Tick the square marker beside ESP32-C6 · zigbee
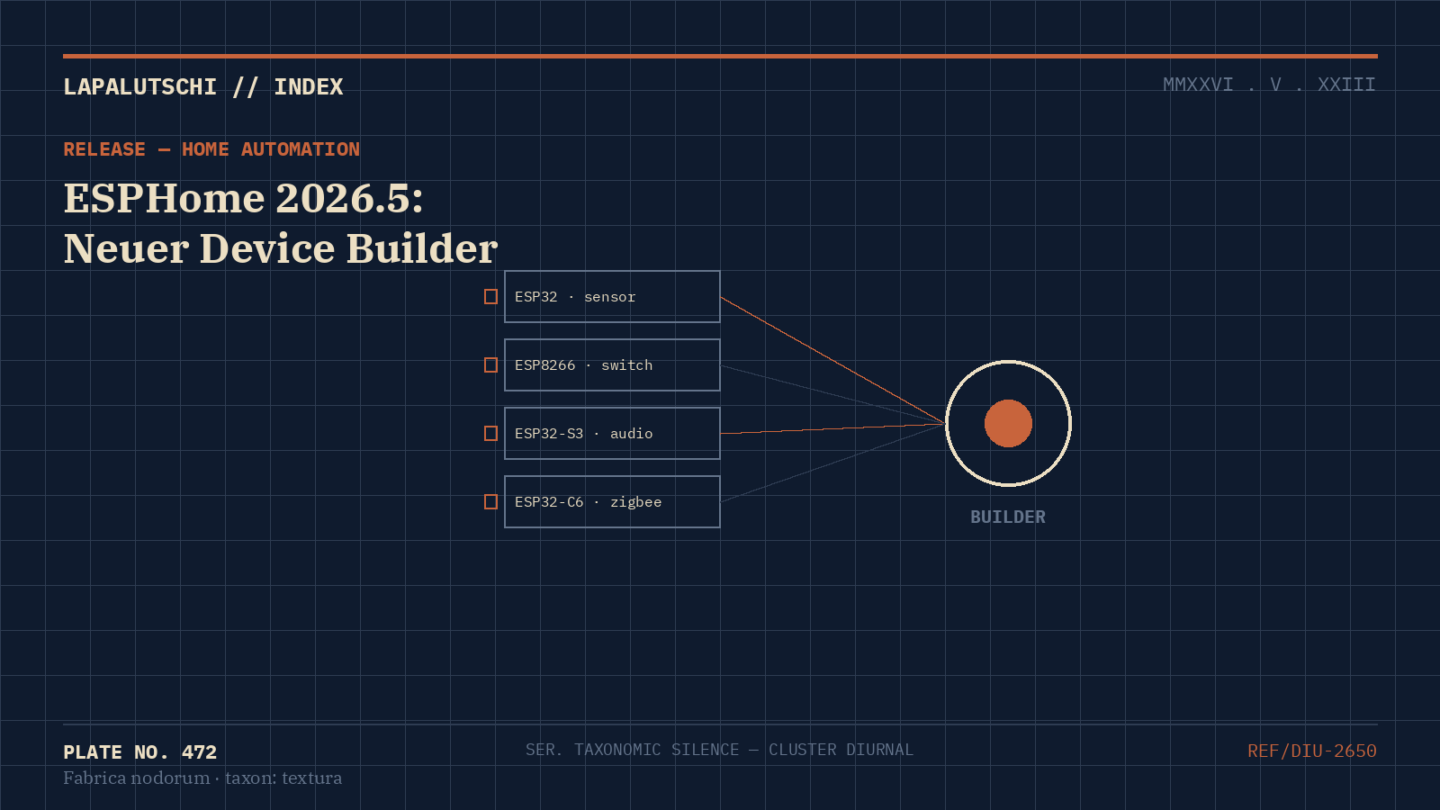 click(490, 502)
